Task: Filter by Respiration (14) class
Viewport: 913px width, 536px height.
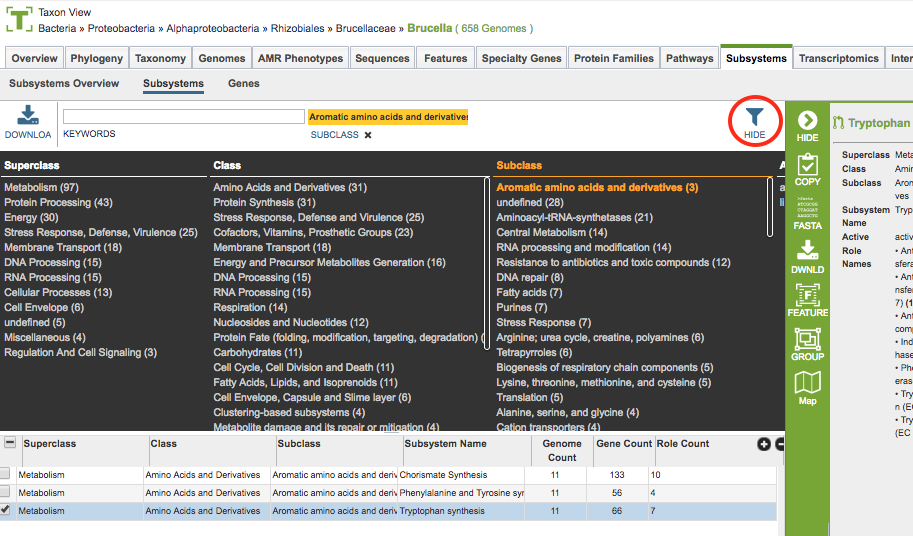Action: point(250,307)
